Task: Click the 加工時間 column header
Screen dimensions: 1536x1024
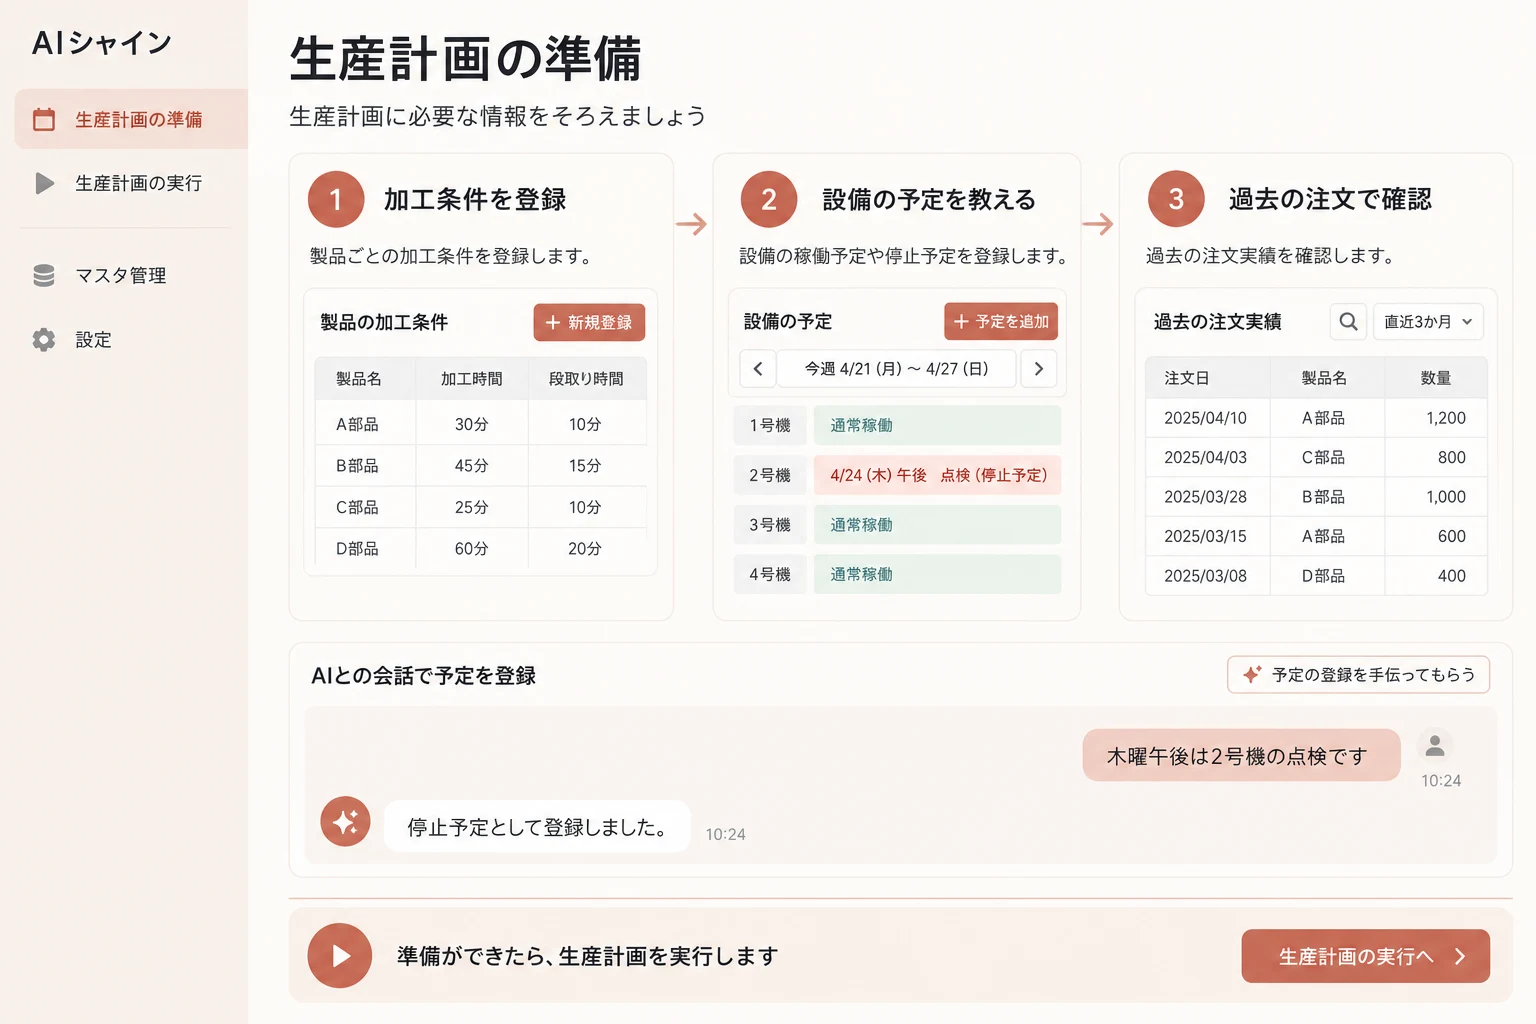Action: coord(471,379)
